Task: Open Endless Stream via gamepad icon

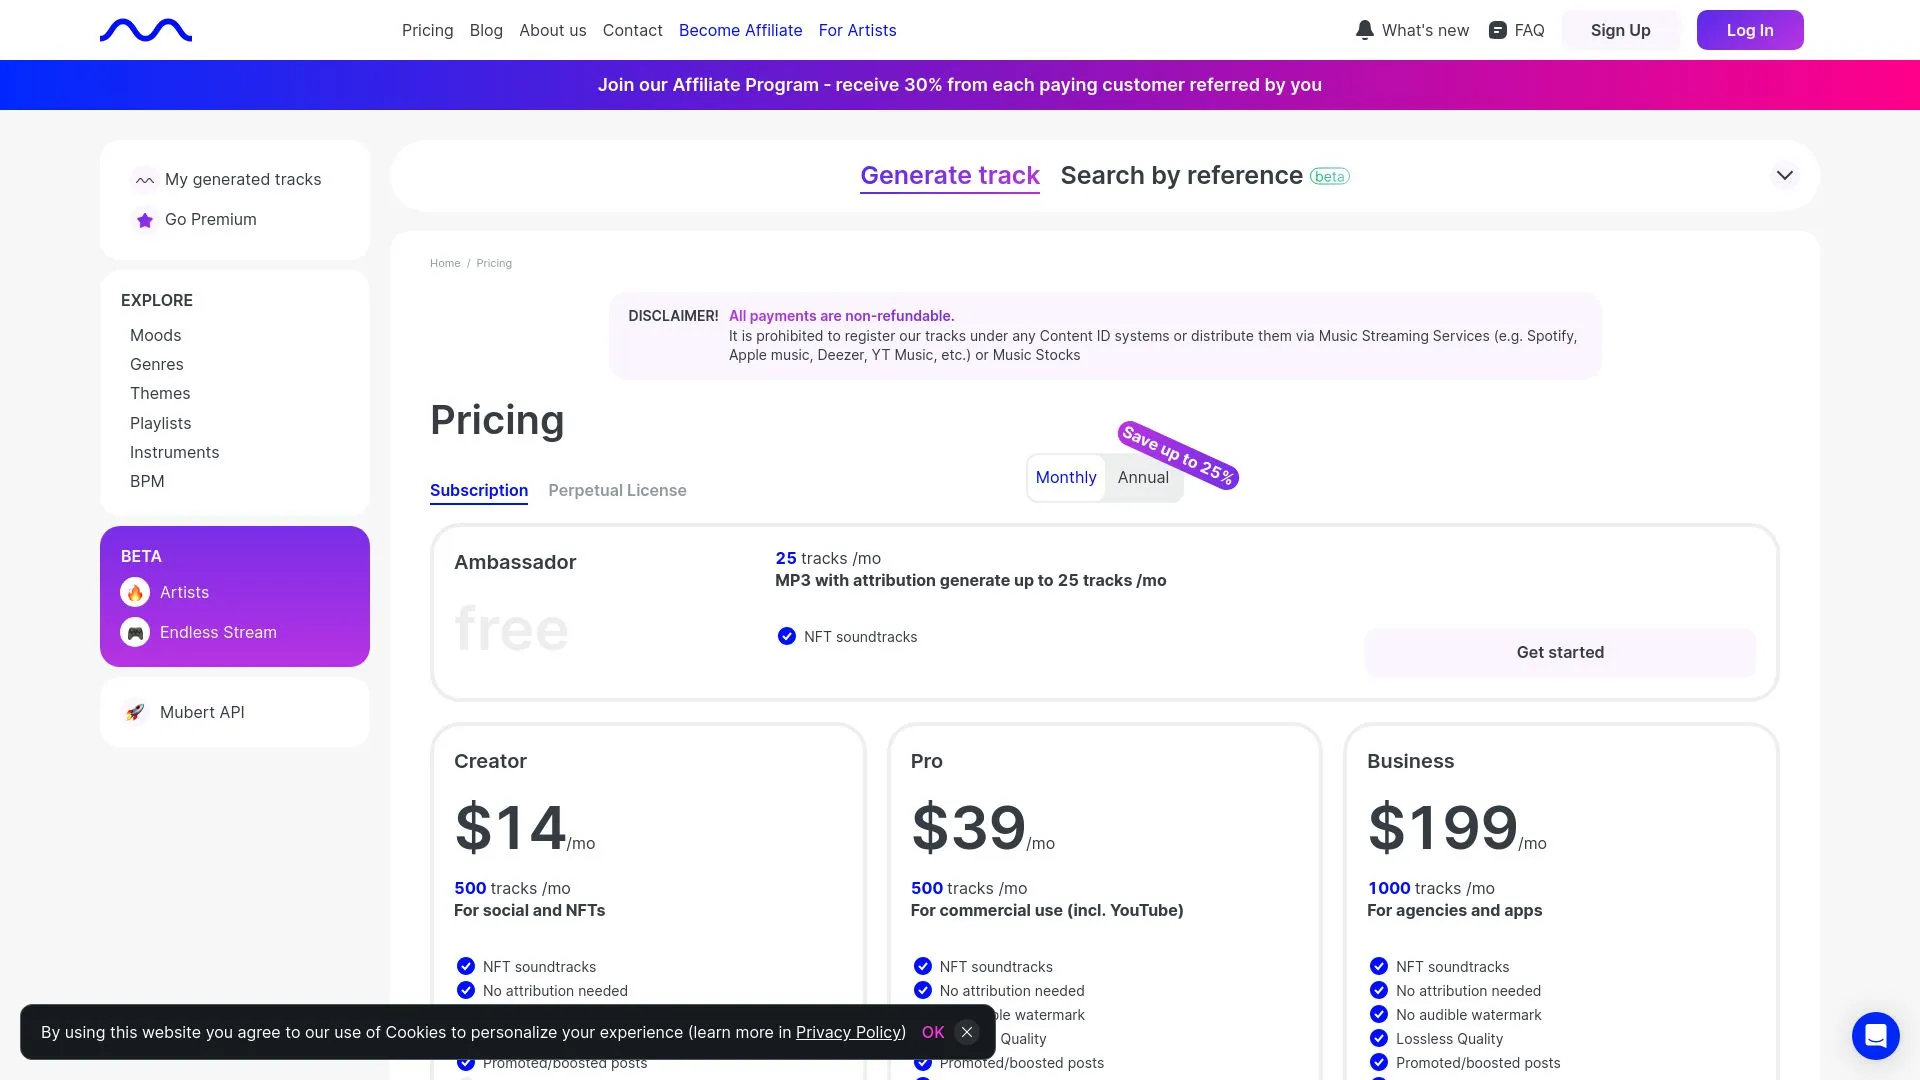Action: tap(135, 632)
